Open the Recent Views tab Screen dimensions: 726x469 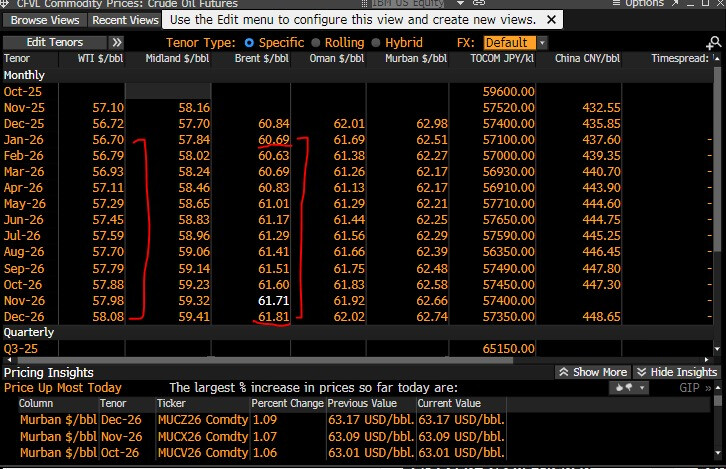pos(124,19)
